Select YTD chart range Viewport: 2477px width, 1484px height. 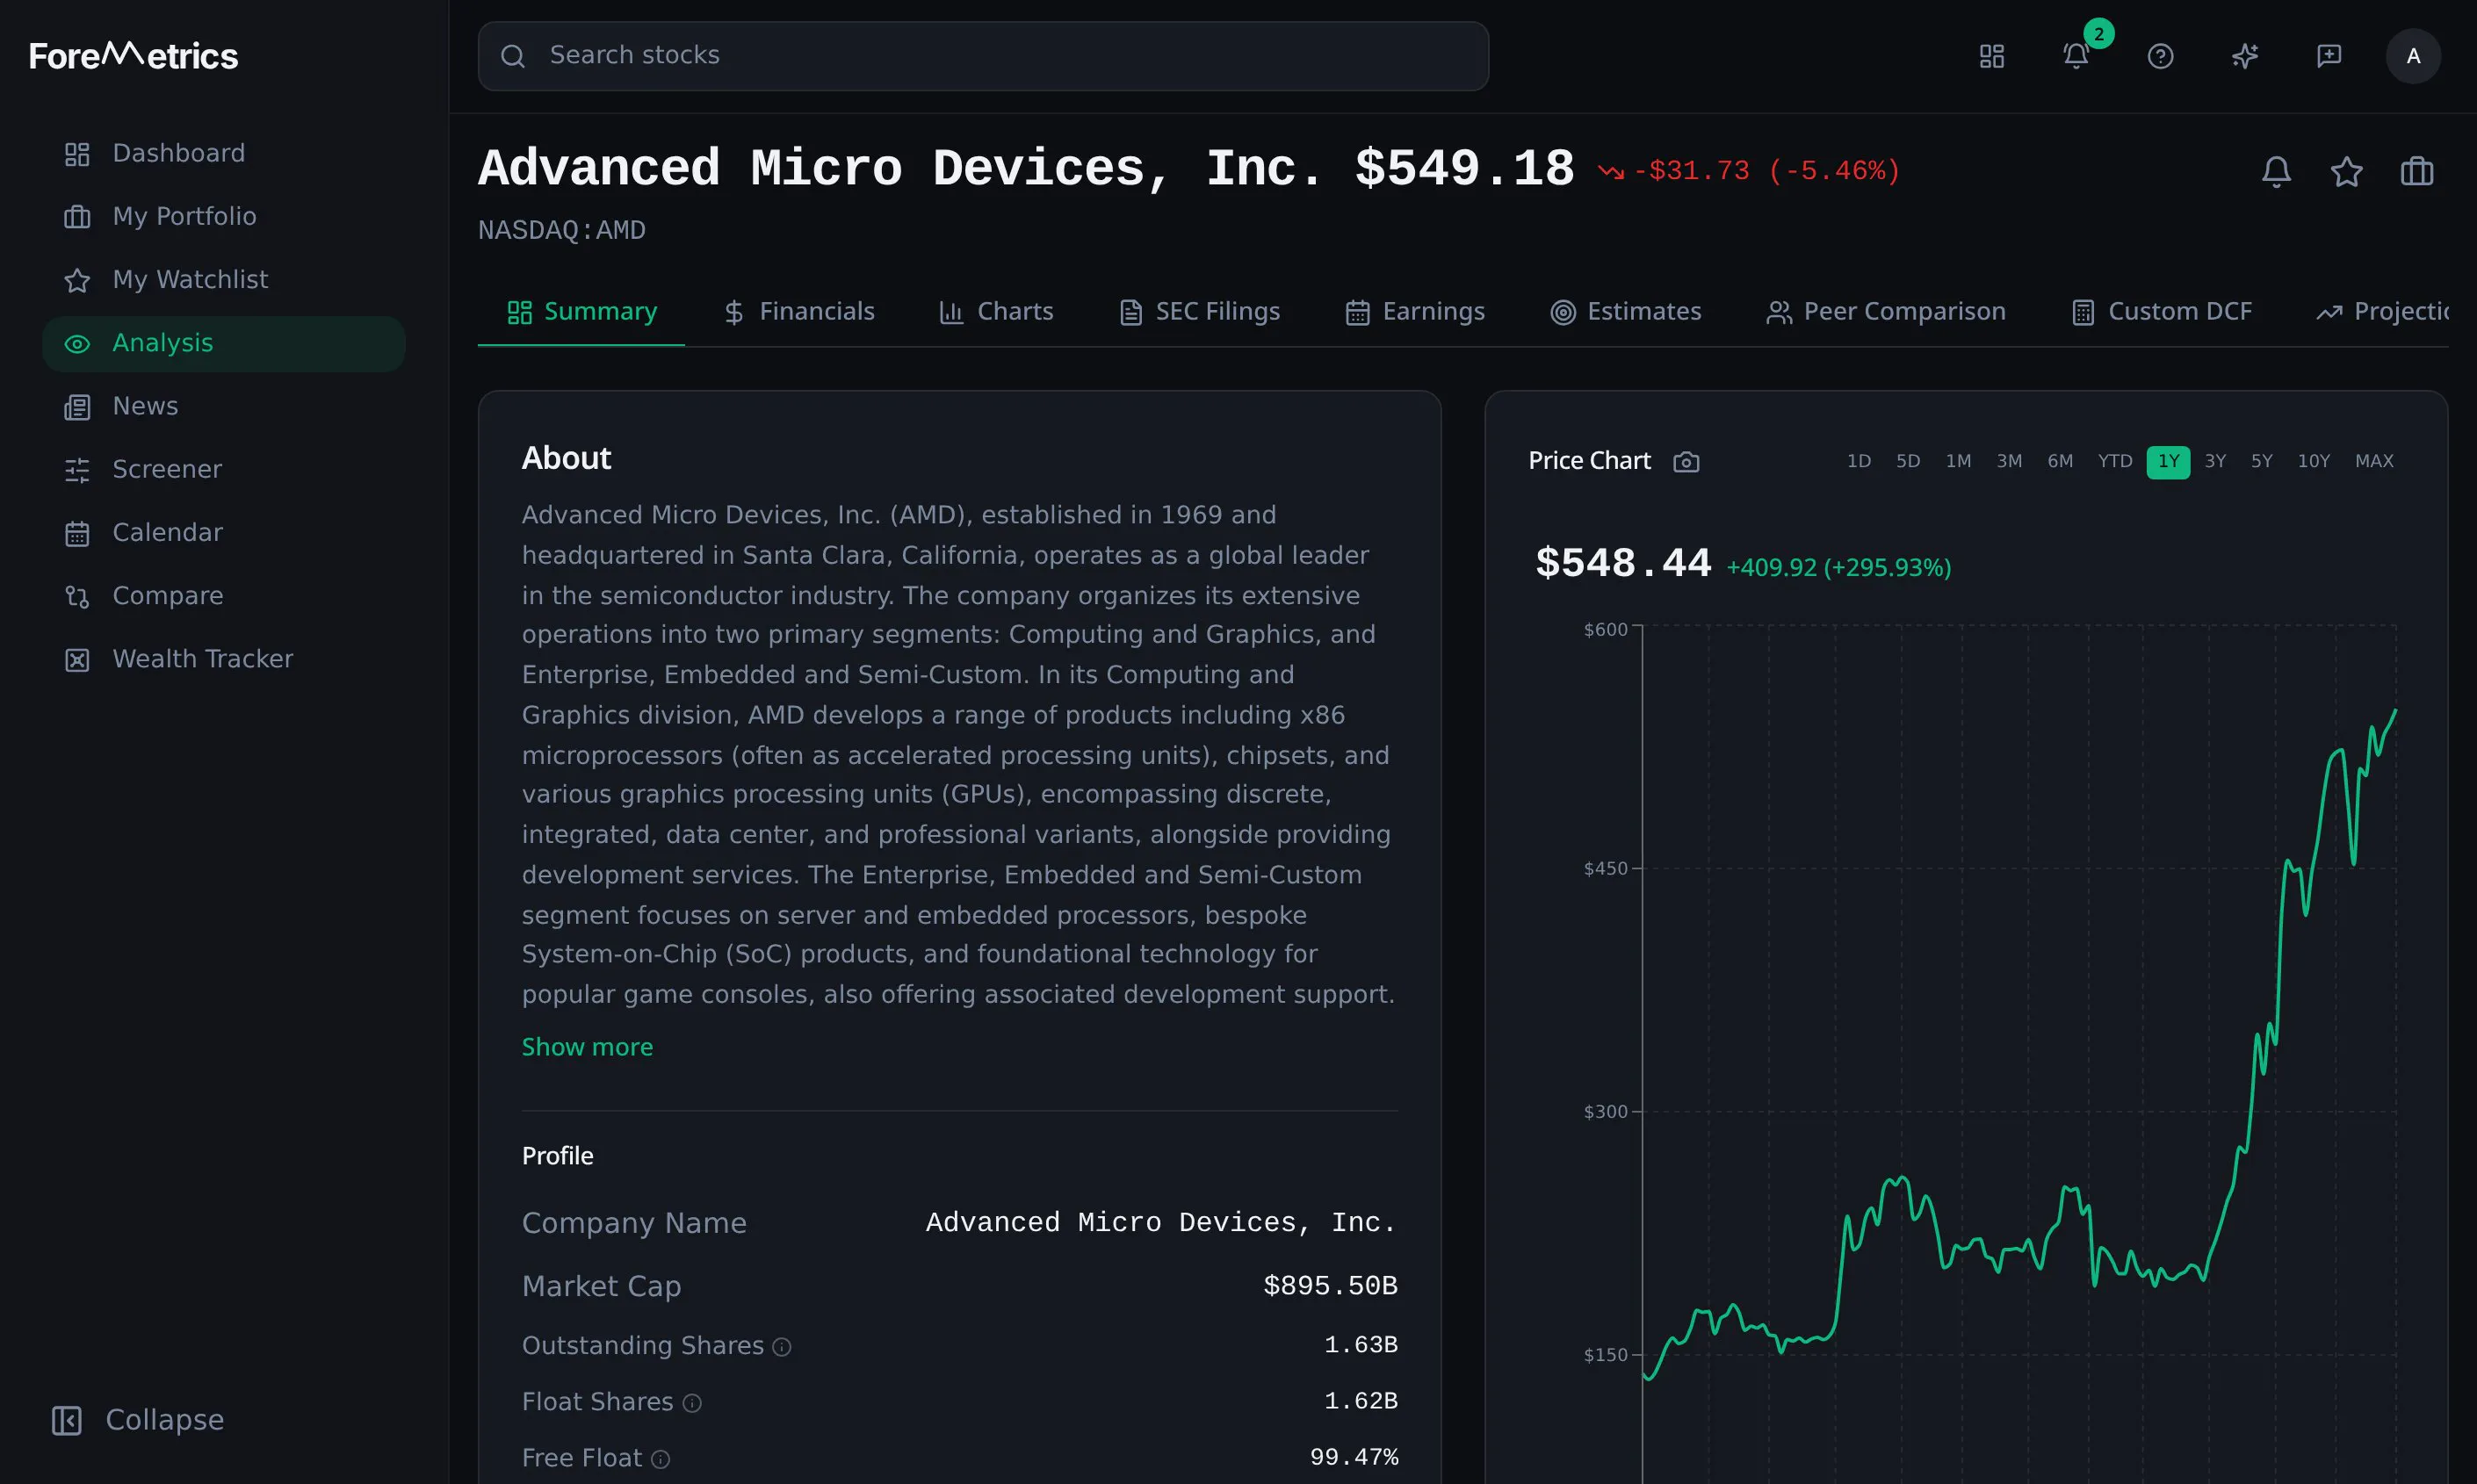[2115, 461]
